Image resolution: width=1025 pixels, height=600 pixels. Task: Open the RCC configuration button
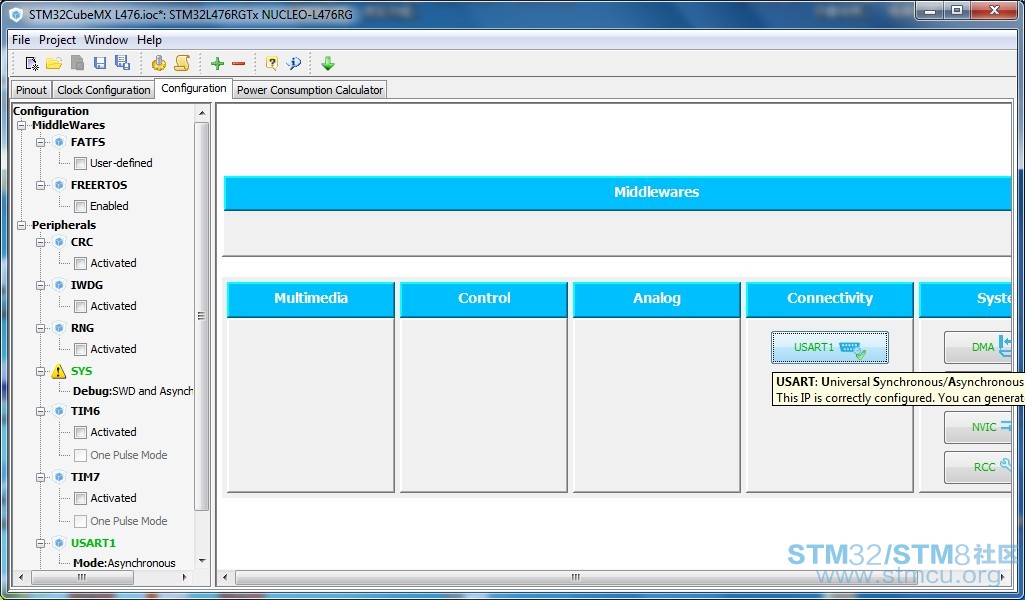pyautogui.click(x=978, y=467)
